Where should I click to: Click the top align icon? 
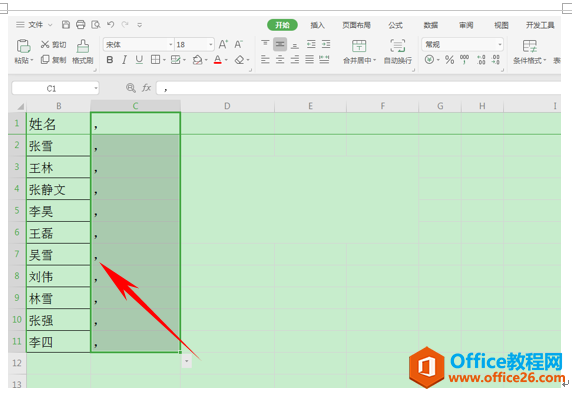[265, 44]
